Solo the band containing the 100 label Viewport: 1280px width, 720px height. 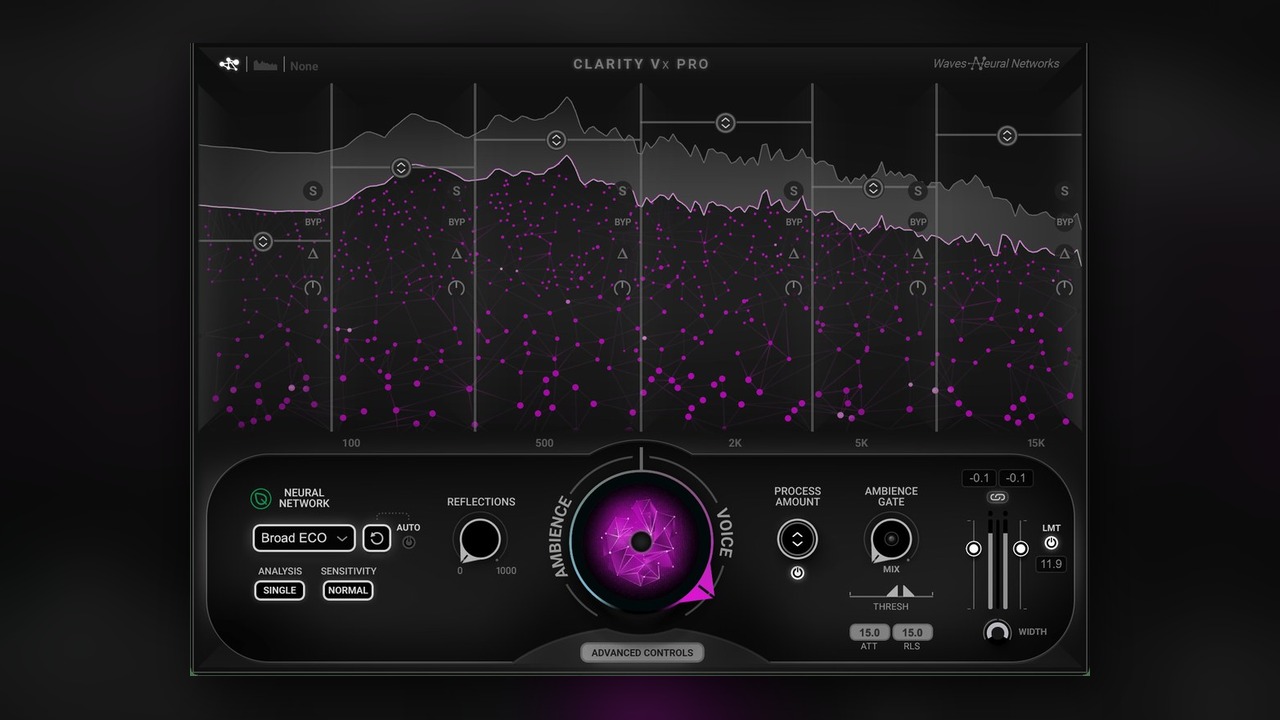pos(456,191)
